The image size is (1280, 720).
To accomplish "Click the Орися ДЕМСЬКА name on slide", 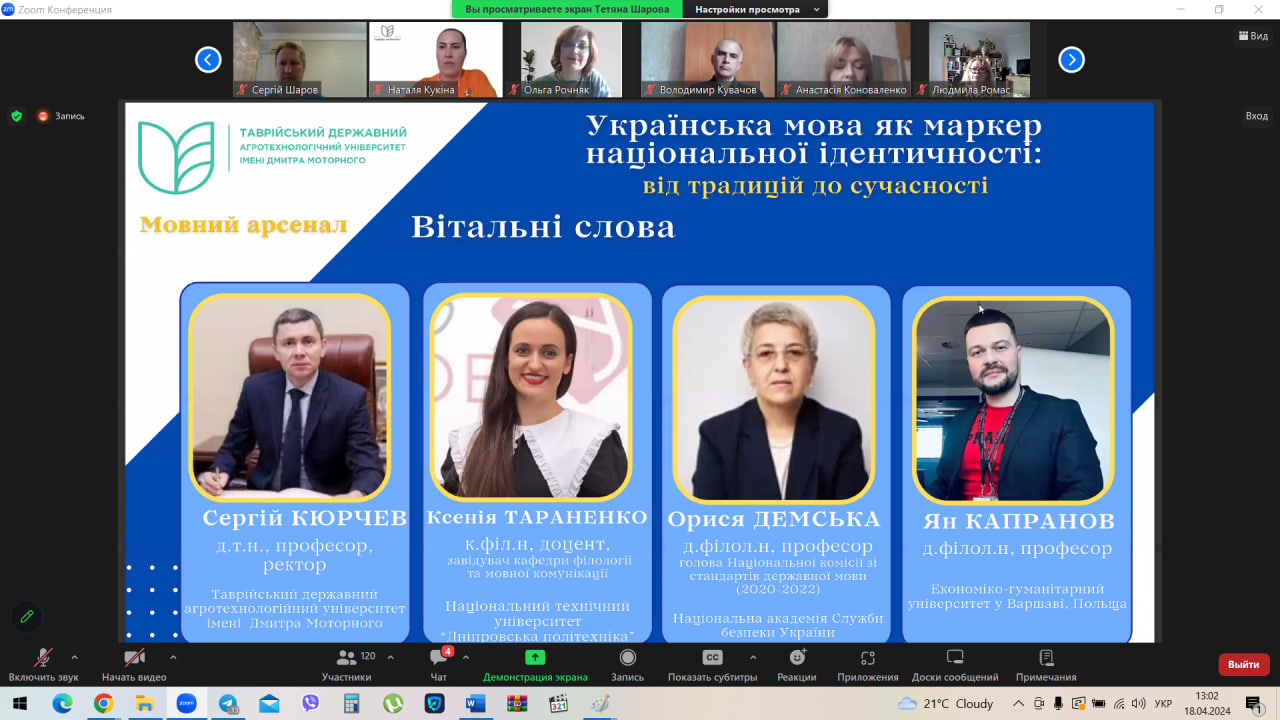I will pos(774,519).
